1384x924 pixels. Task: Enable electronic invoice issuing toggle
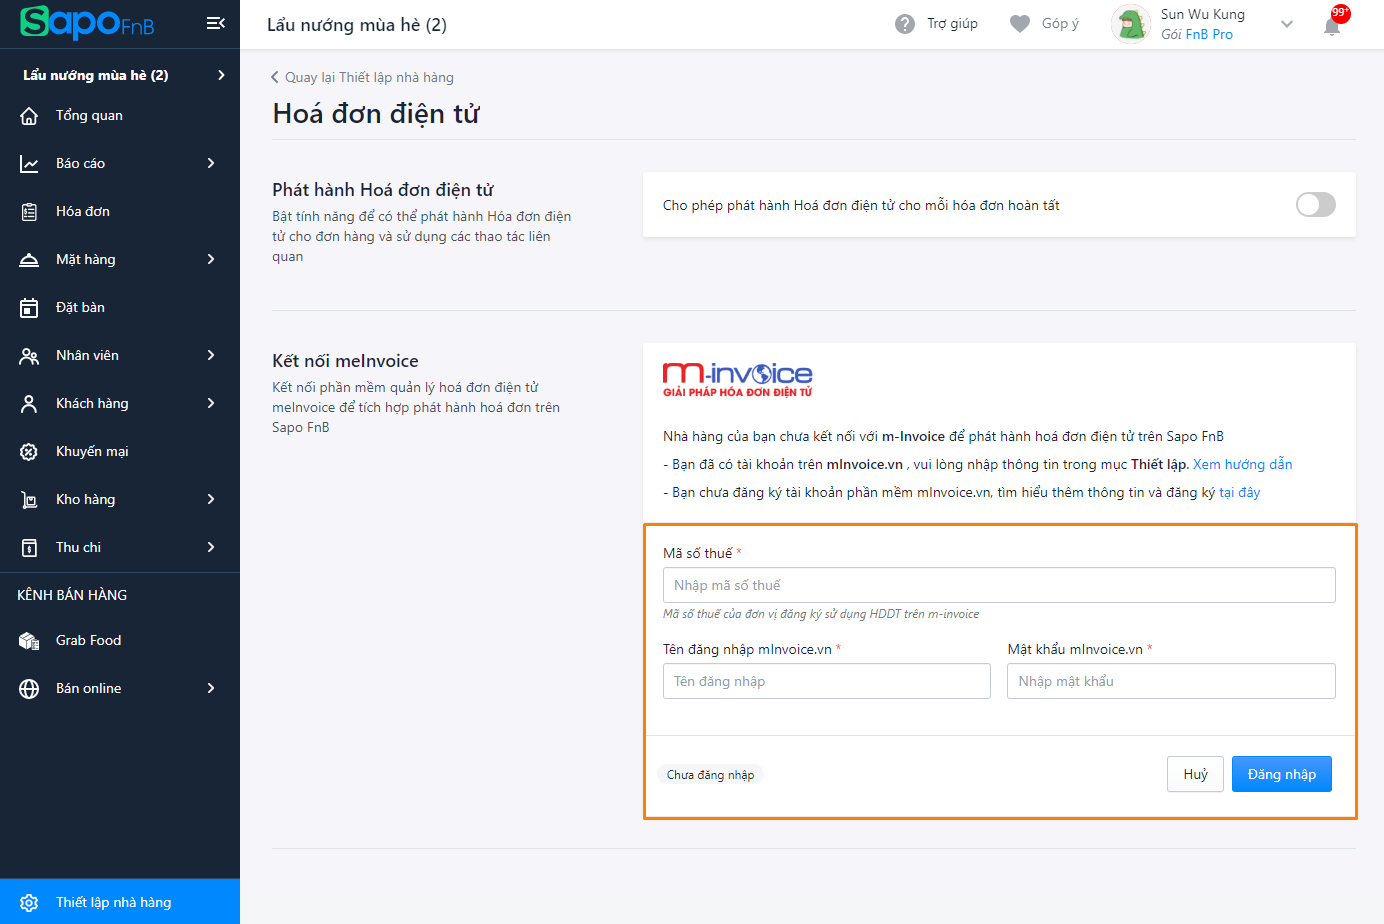pyautogui.click(x=1316, y=205)
